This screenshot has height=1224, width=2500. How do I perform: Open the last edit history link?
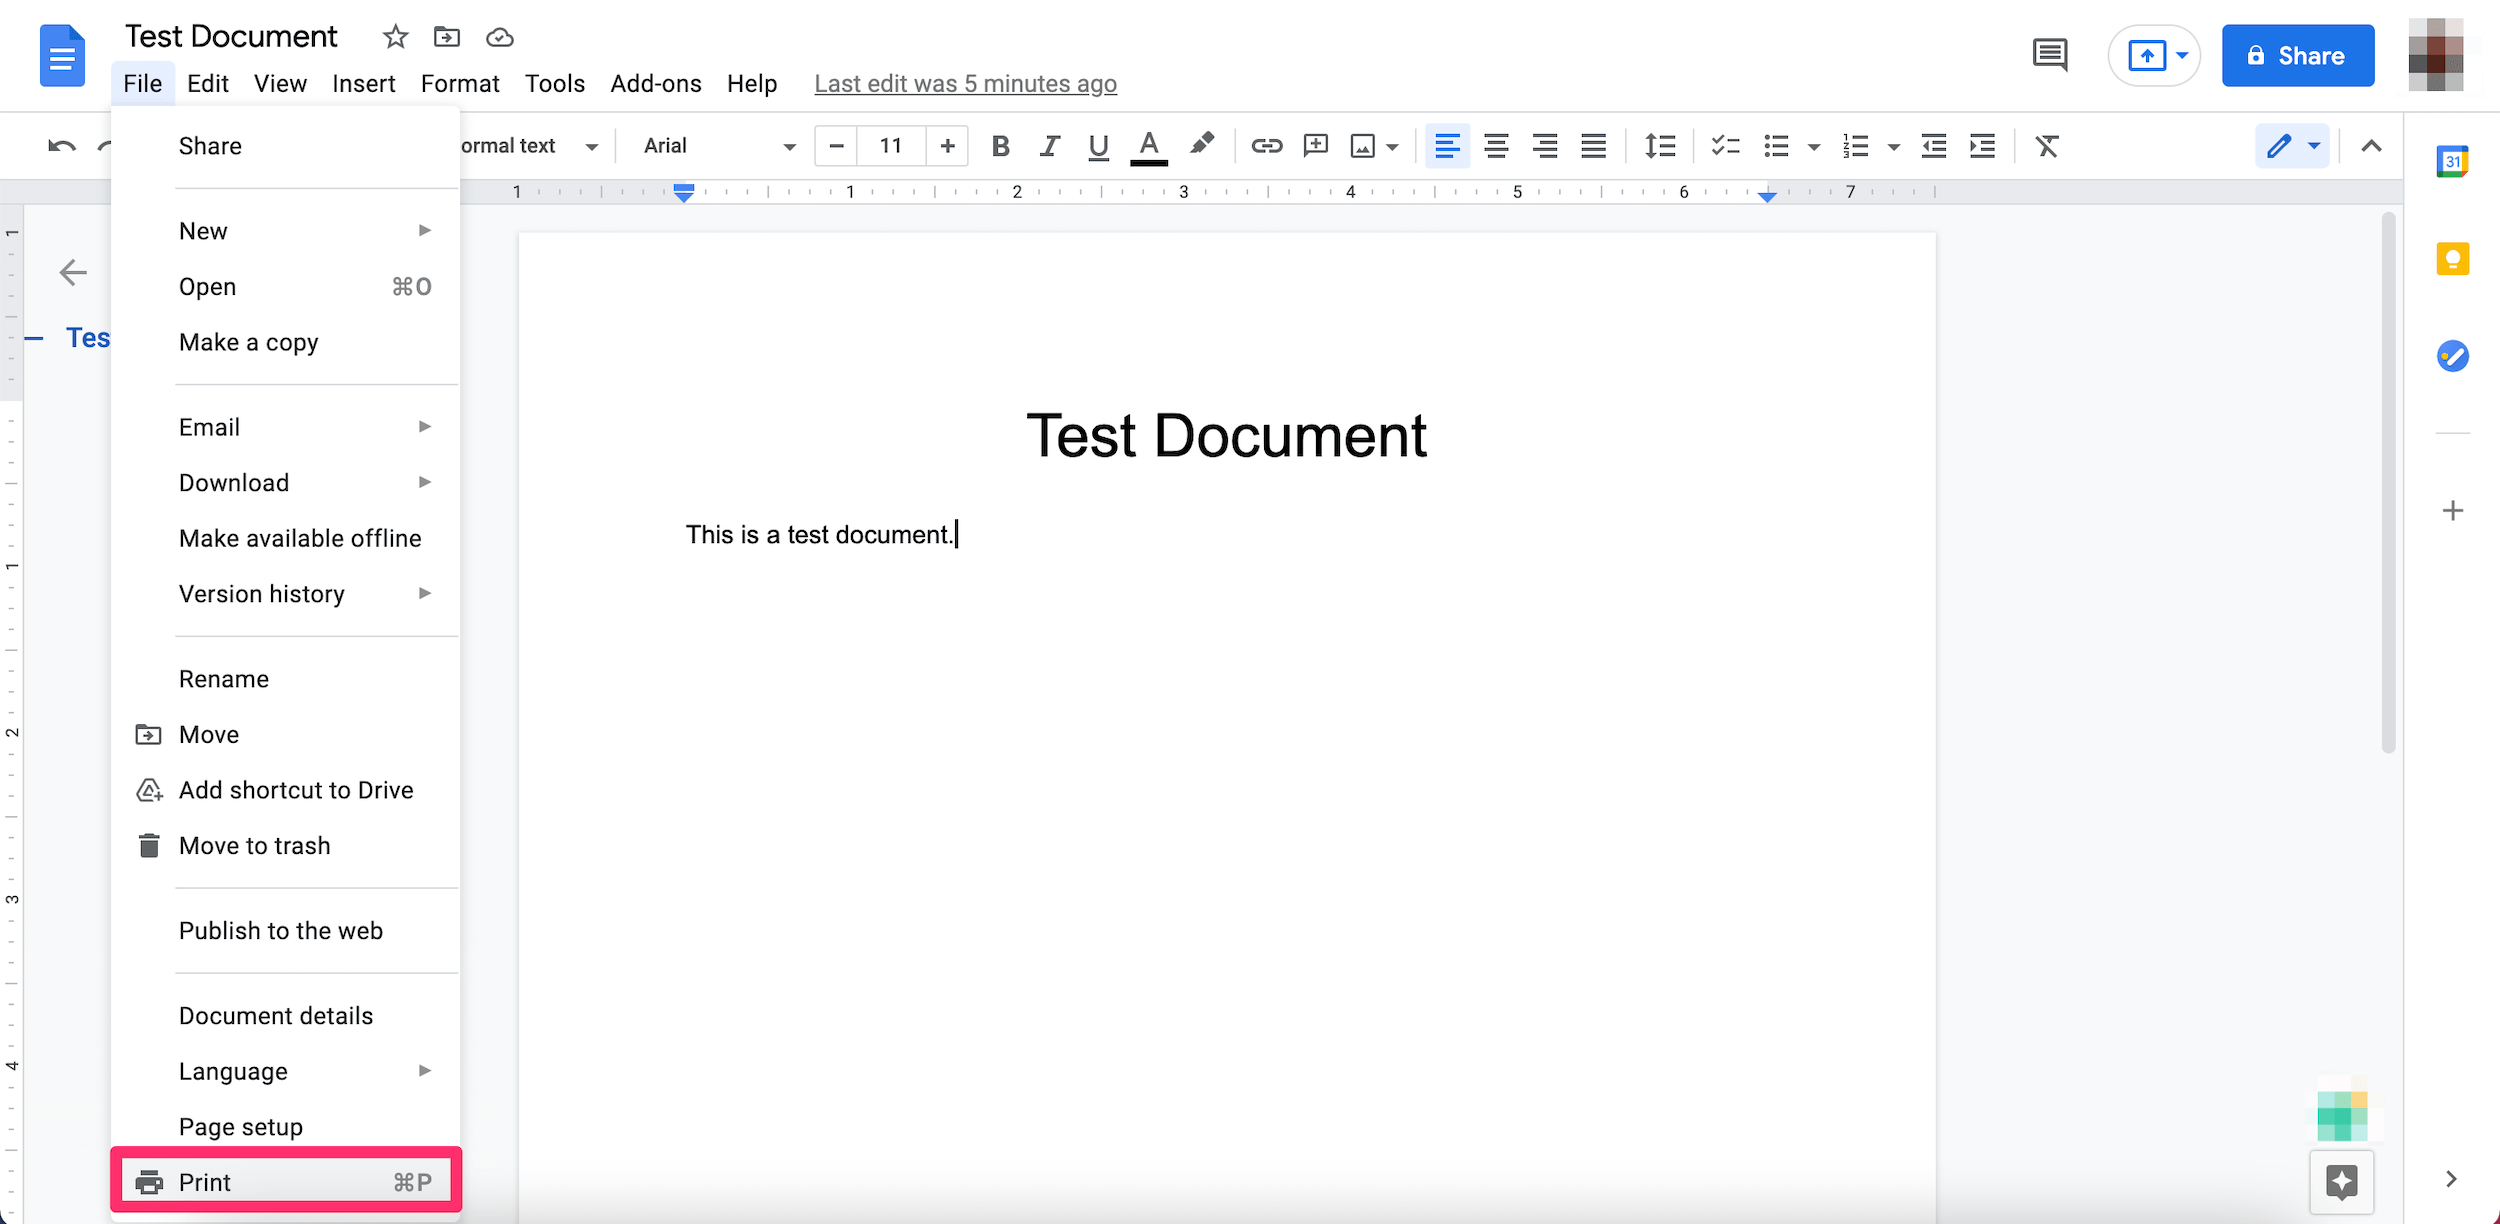coord(965,84)
